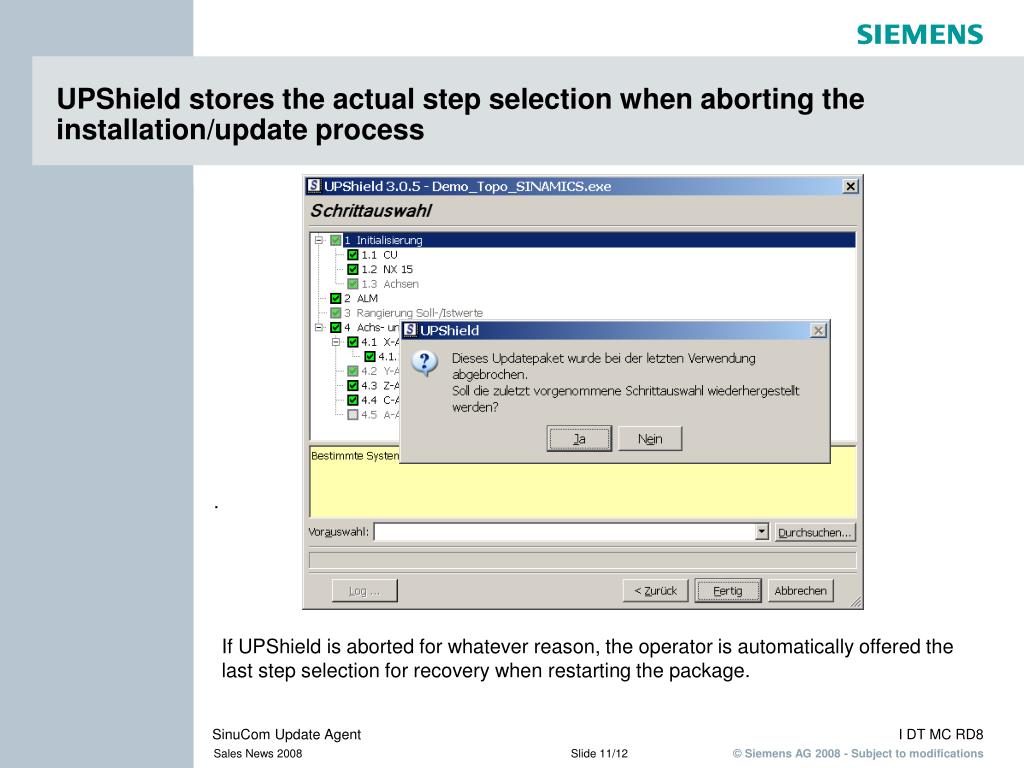Image resolution: width=1024 pixels, height=768 pixels.
Task: Check the empty 4.5 A- checkbox
Action: click(x=353, y=415)
